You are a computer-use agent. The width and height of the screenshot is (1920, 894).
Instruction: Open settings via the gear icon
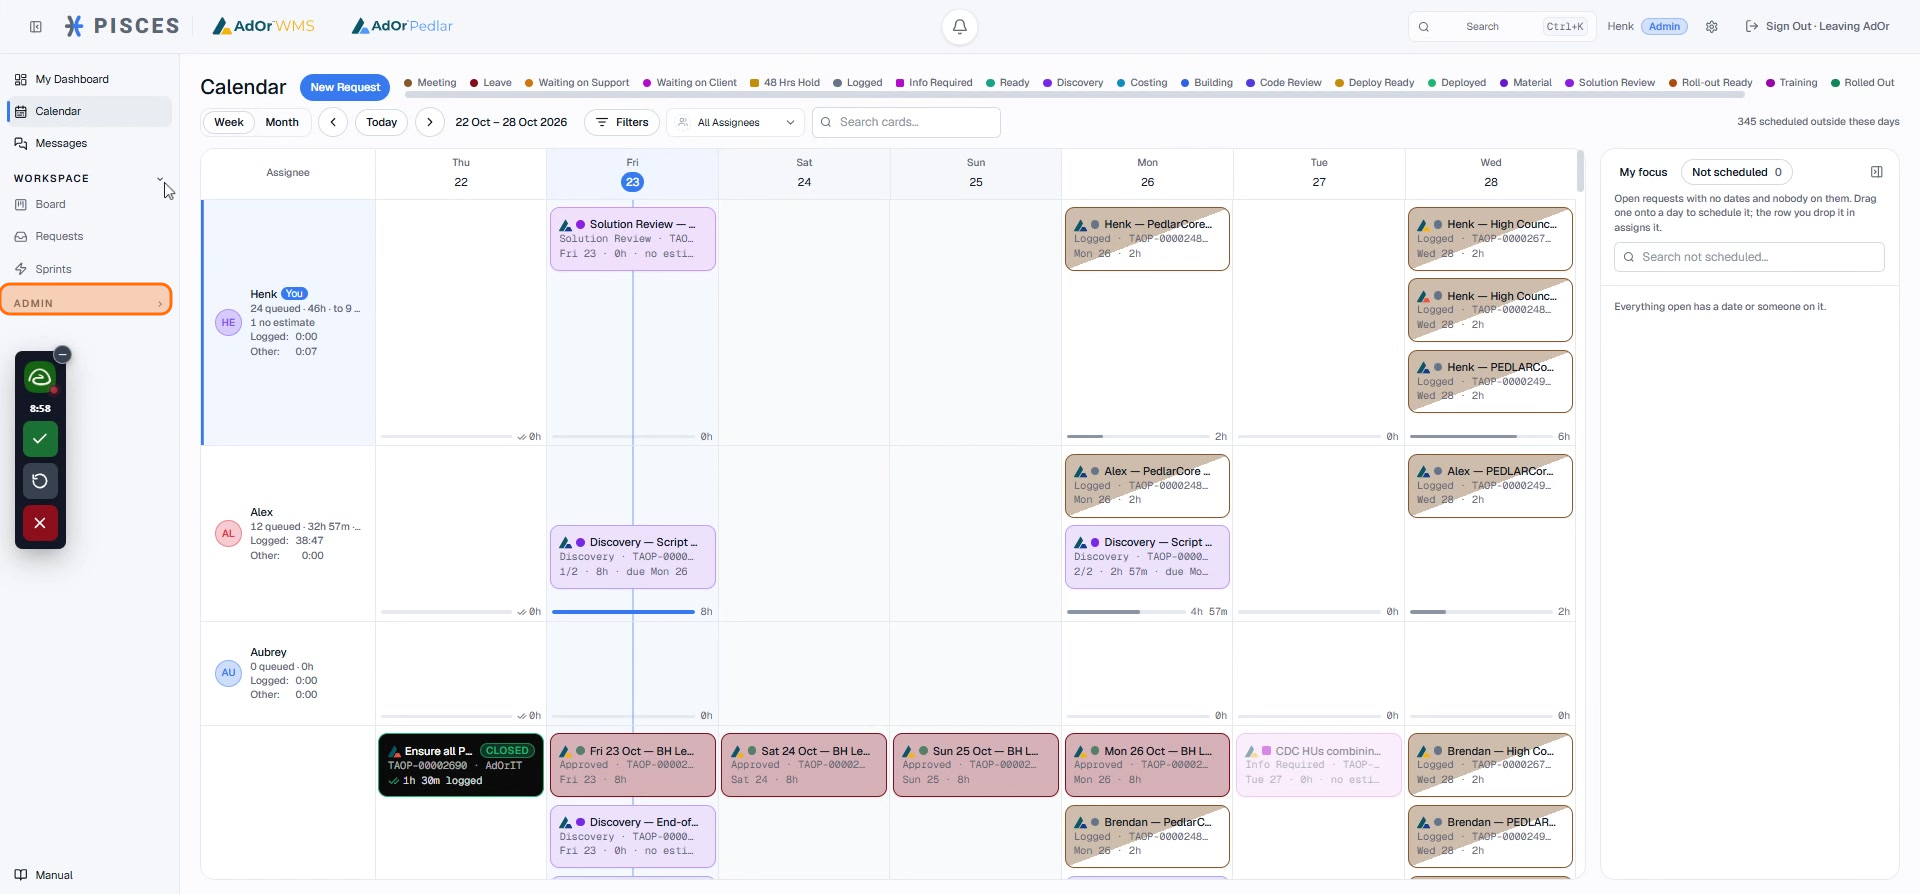(1712, 27)
